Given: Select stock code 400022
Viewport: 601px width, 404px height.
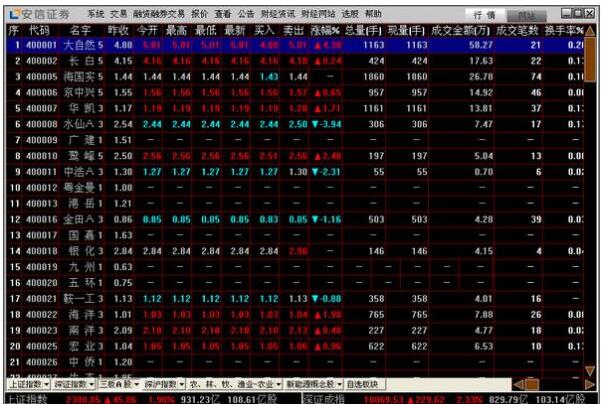Looking at the screenshot, I should point(41,315).
